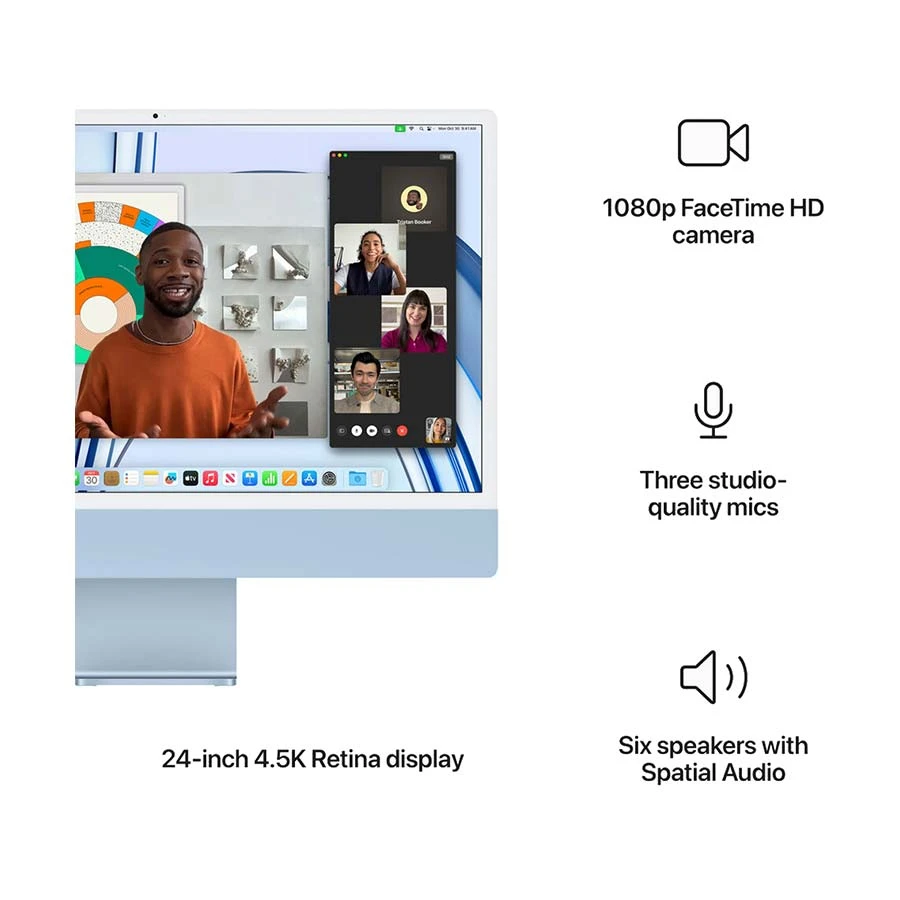Viewport: 900px width, 900px height.
Task: Click 'Three studio-quality mics' text
Action: click(713, 494)
